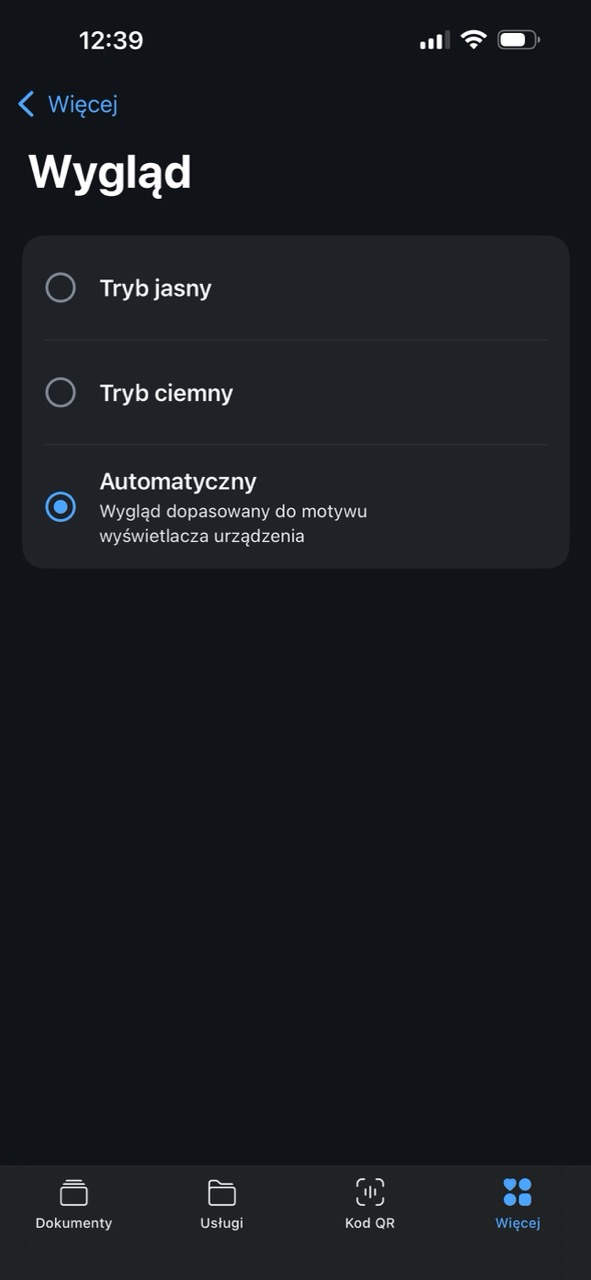Screen dimensions: 591x1280
Task: Select the Więcej four-dots icon
Action: (517, 1192)
